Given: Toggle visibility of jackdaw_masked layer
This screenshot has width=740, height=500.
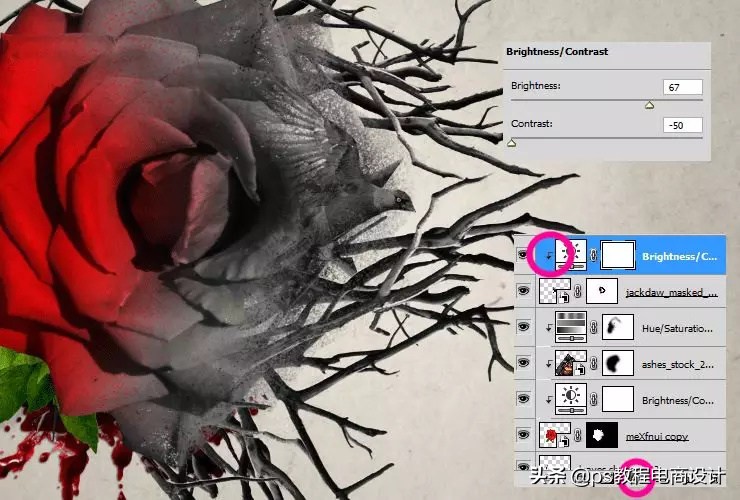Looking at the screenshot, I should click(x=523, y=291).
